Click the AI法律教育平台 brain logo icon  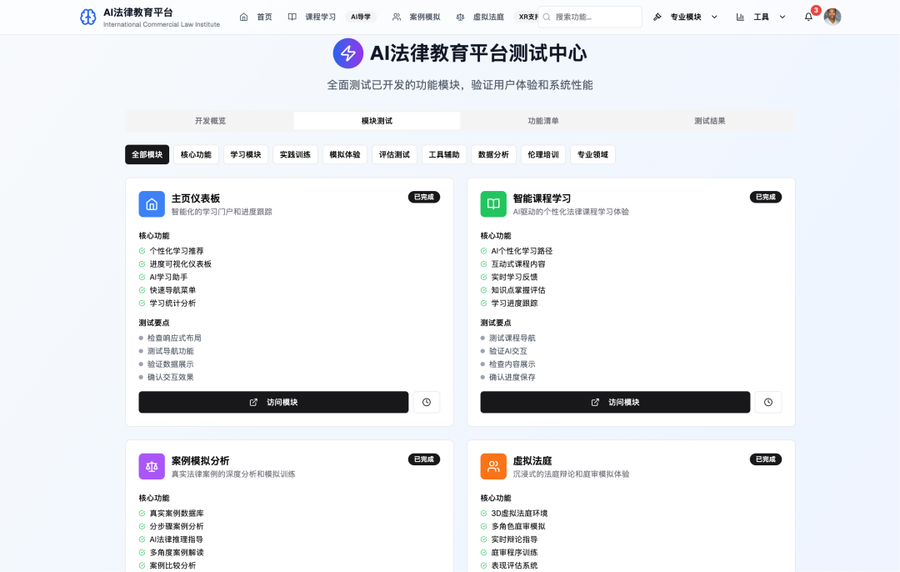click(x=88, y=17)
